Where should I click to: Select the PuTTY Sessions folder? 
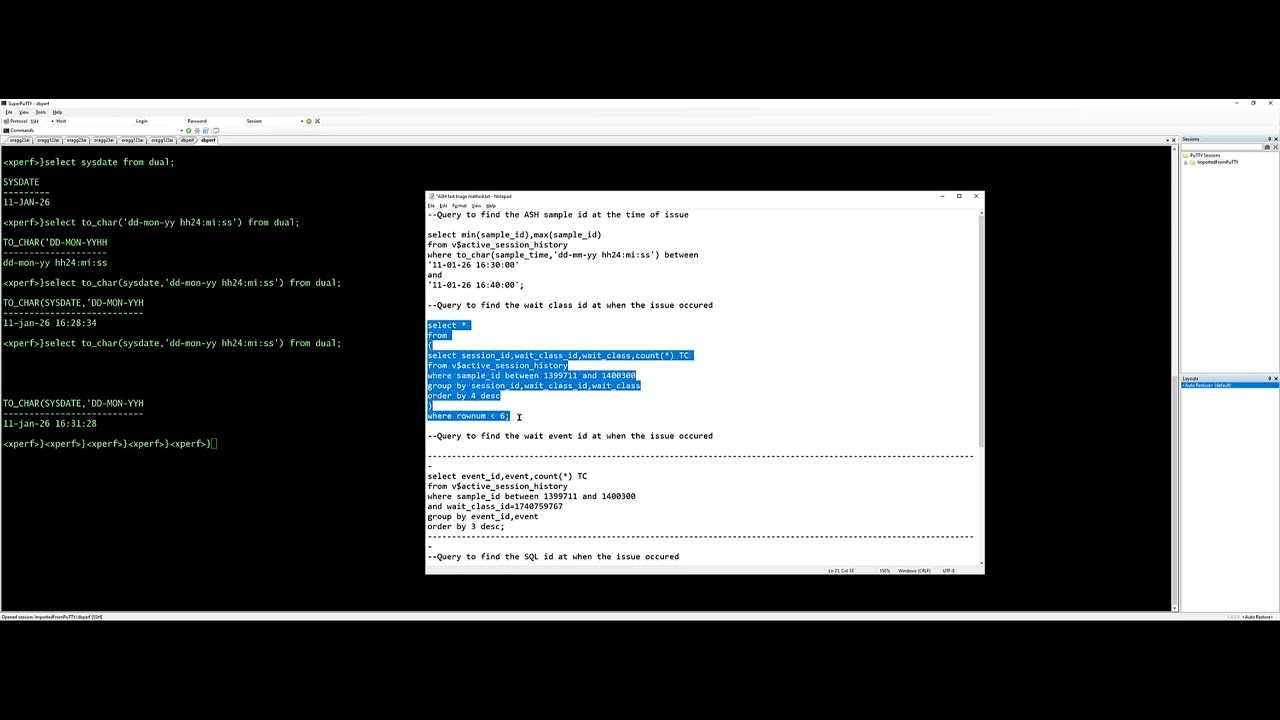(1205, 155)
